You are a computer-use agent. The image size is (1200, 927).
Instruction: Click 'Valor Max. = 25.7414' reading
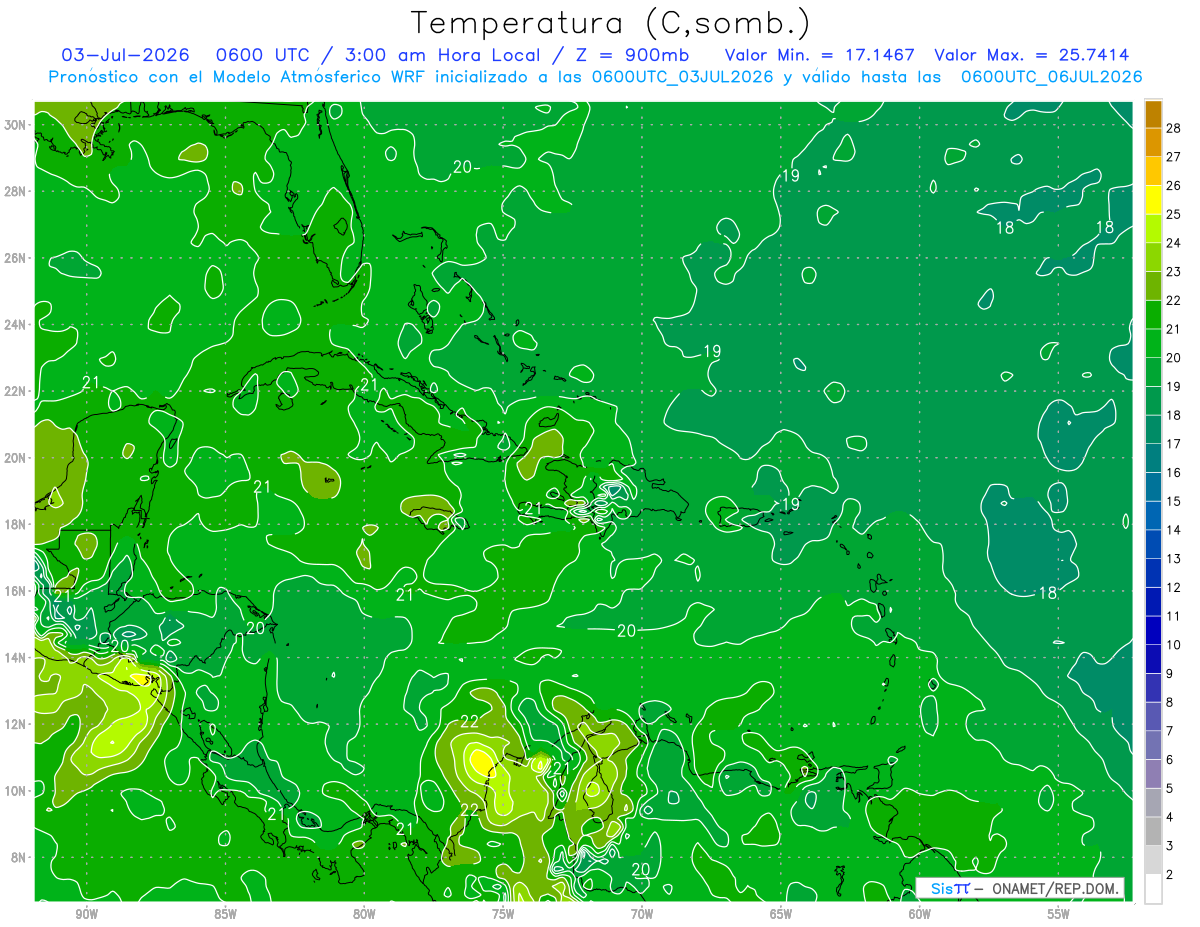1031,55
